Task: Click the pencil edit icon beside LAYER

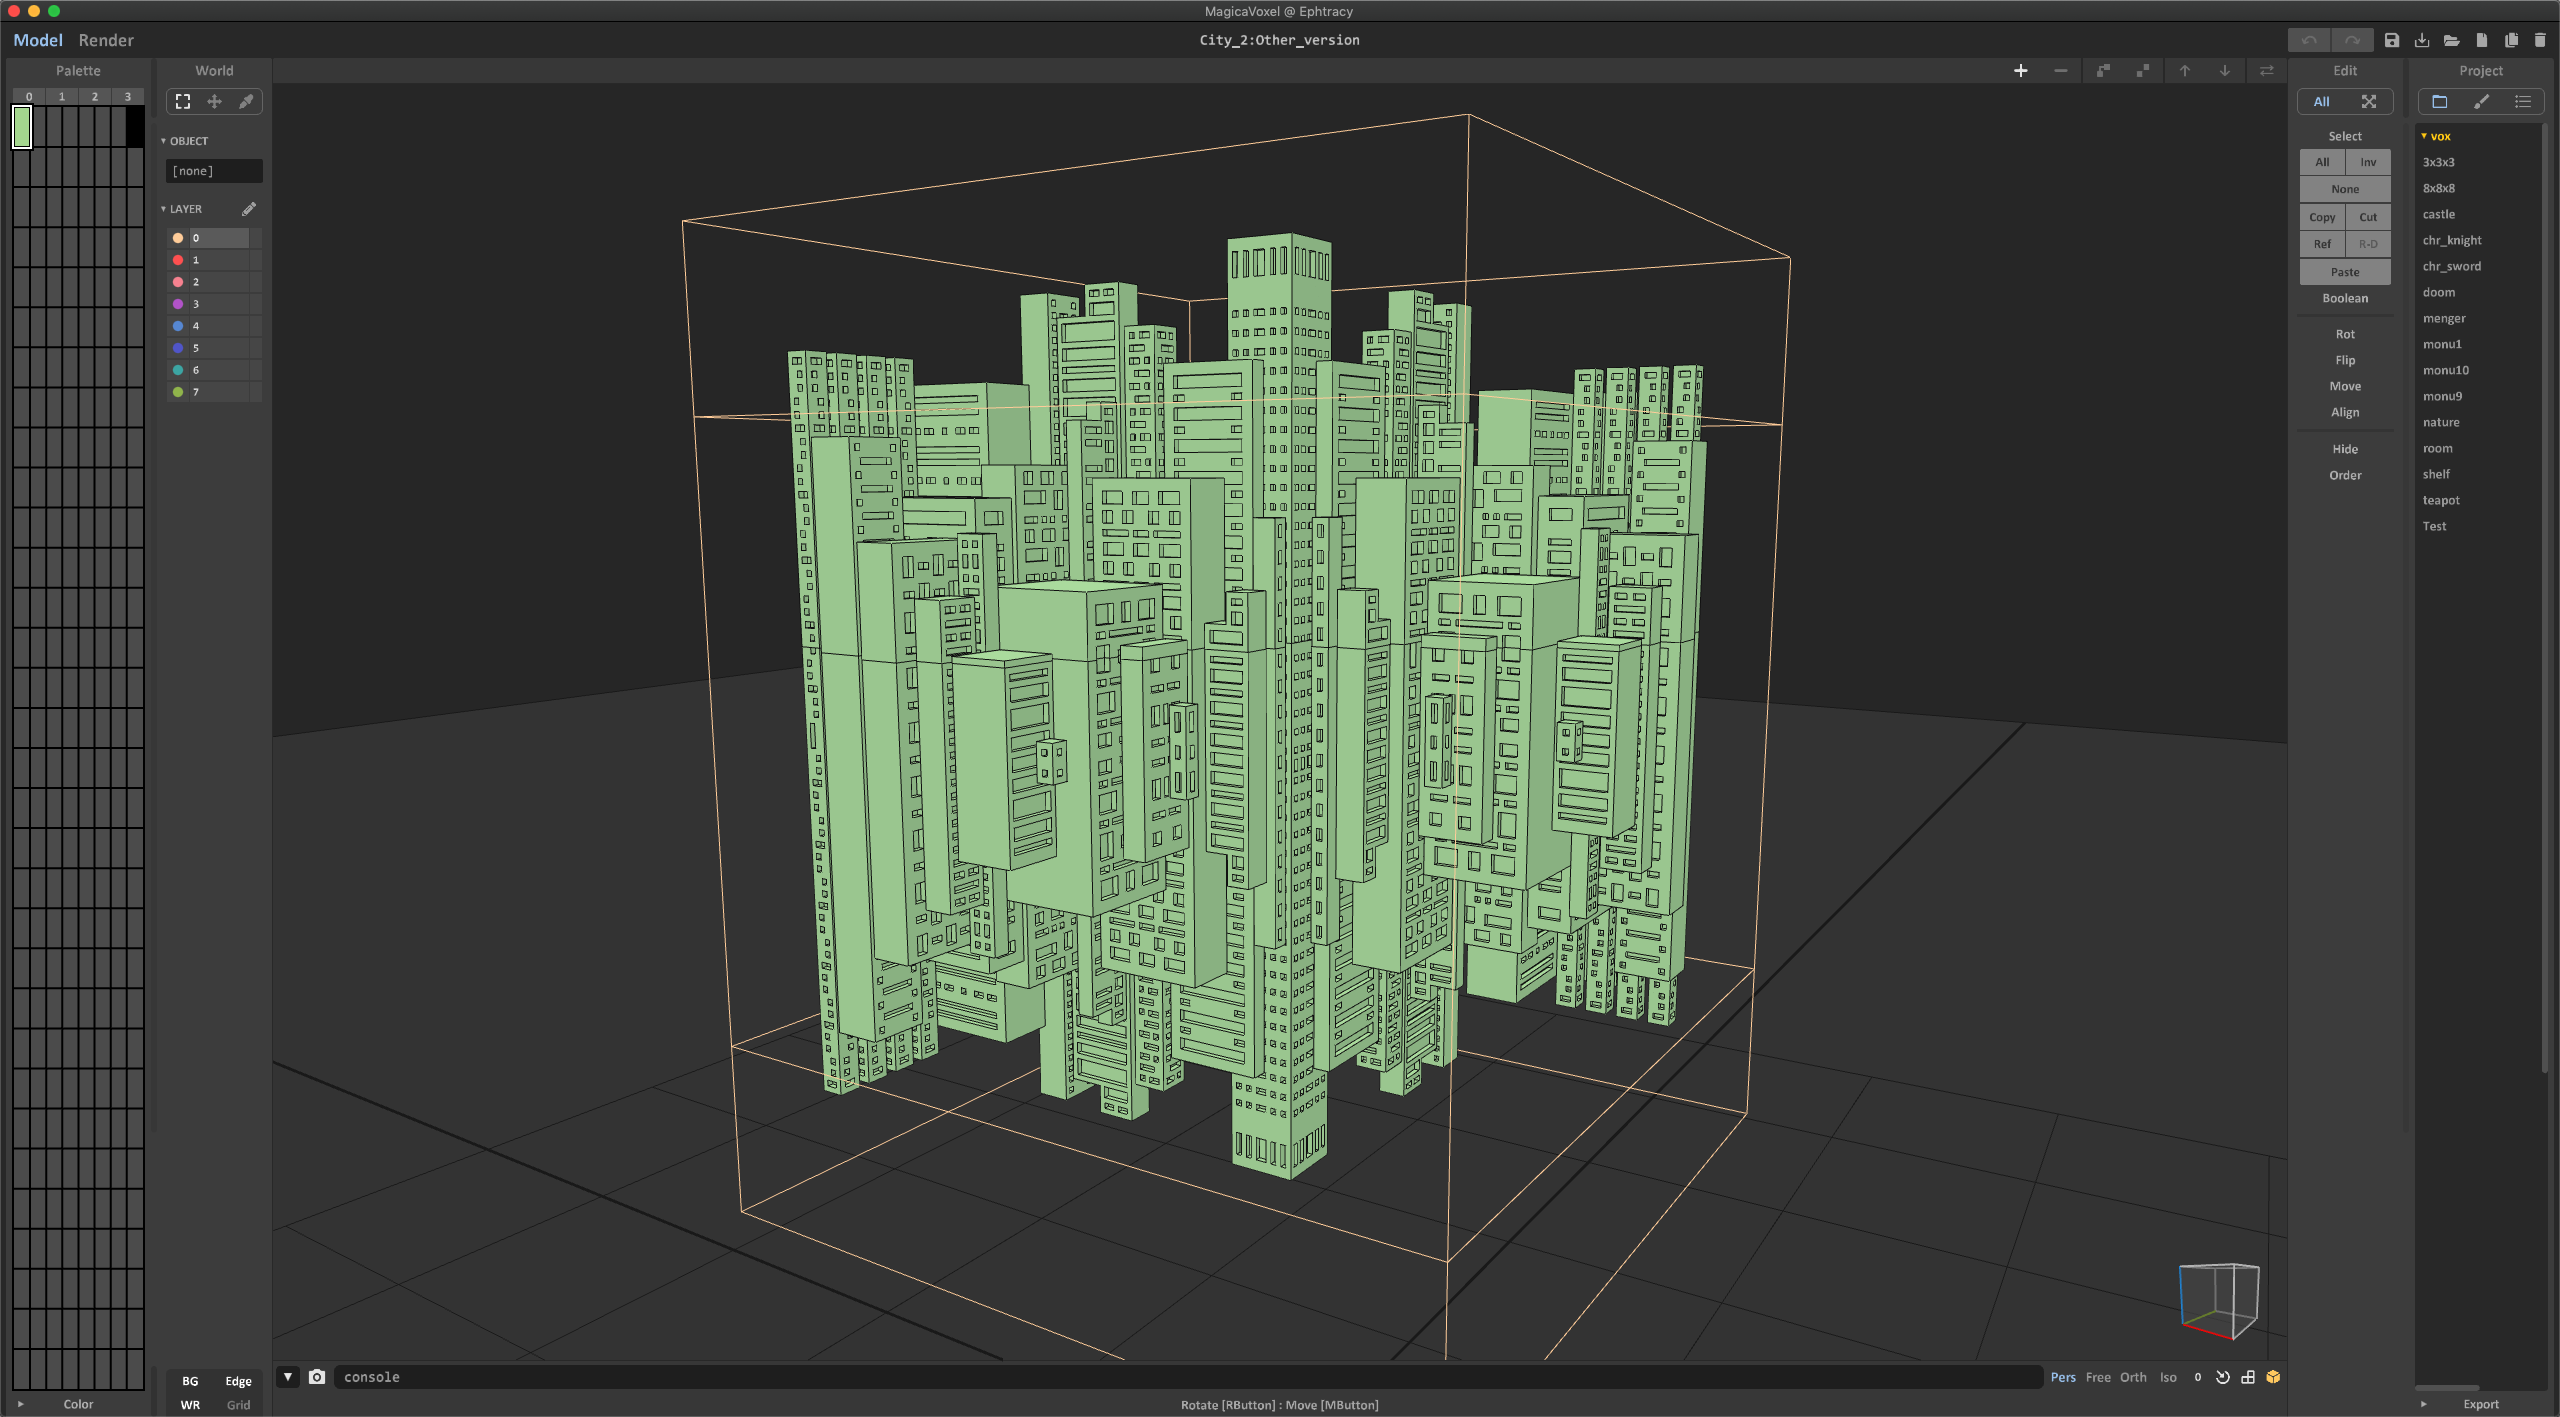Action: 249,209
